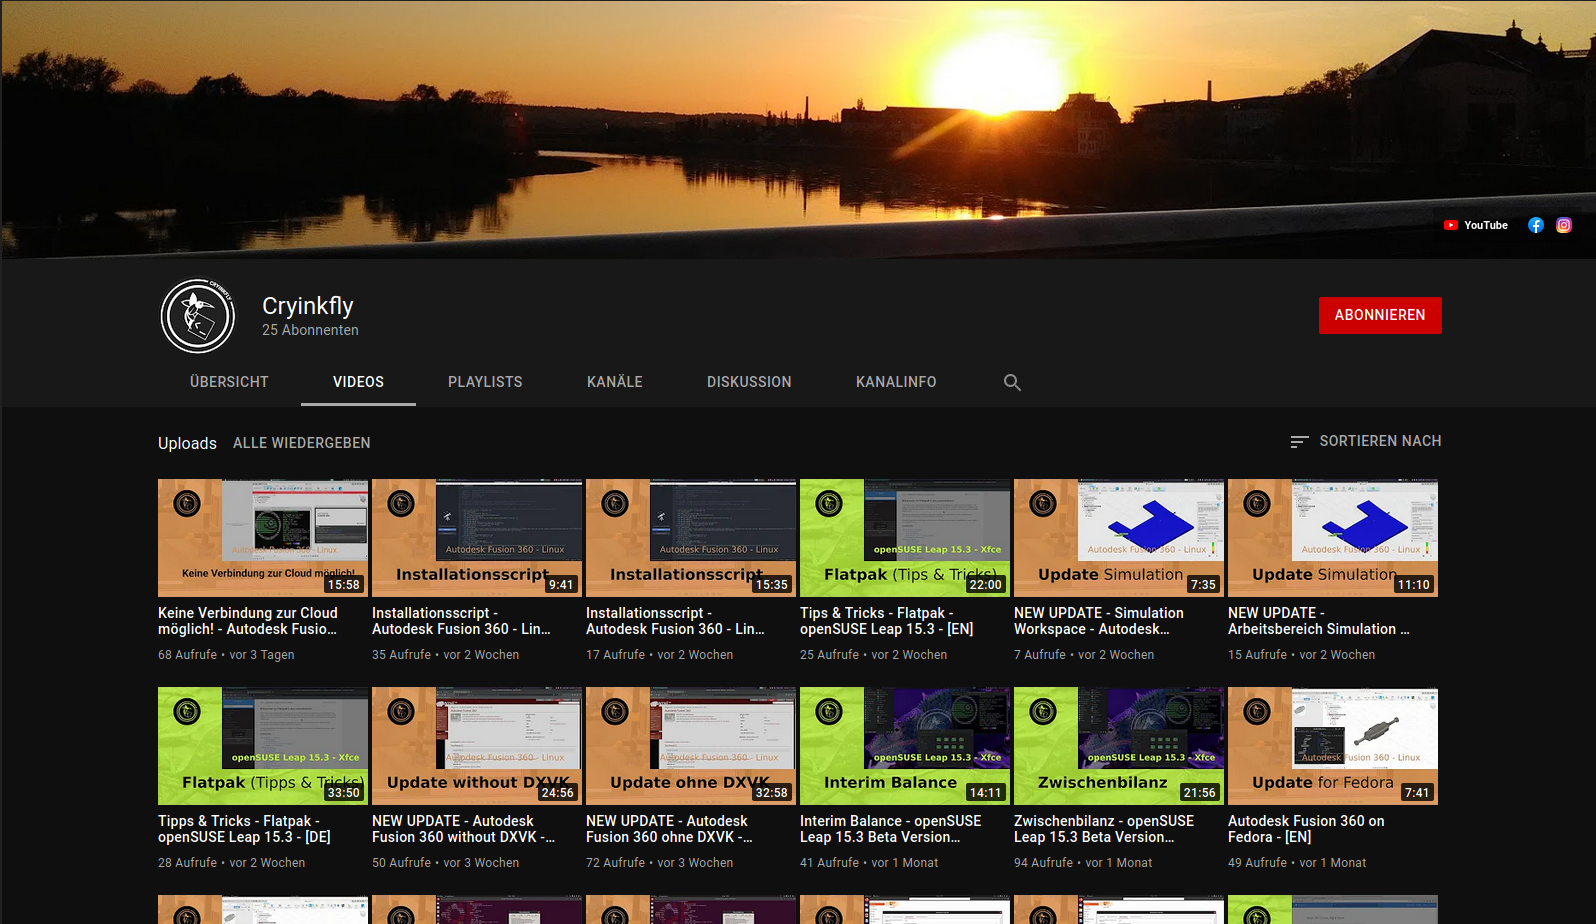Open the Sortieren nach sort menu

(x=1366, y=441)
